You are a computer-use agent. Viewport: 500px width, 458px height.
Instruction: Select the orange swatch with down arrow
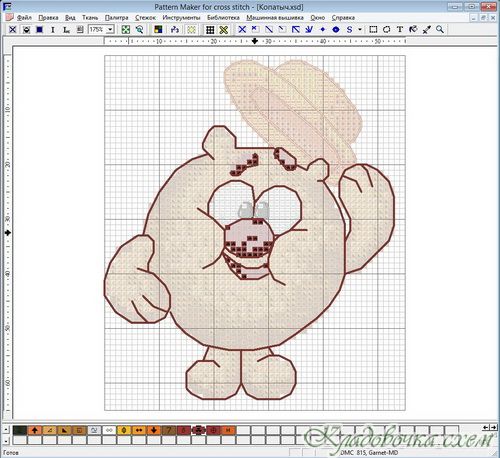(x=154, y=430)
